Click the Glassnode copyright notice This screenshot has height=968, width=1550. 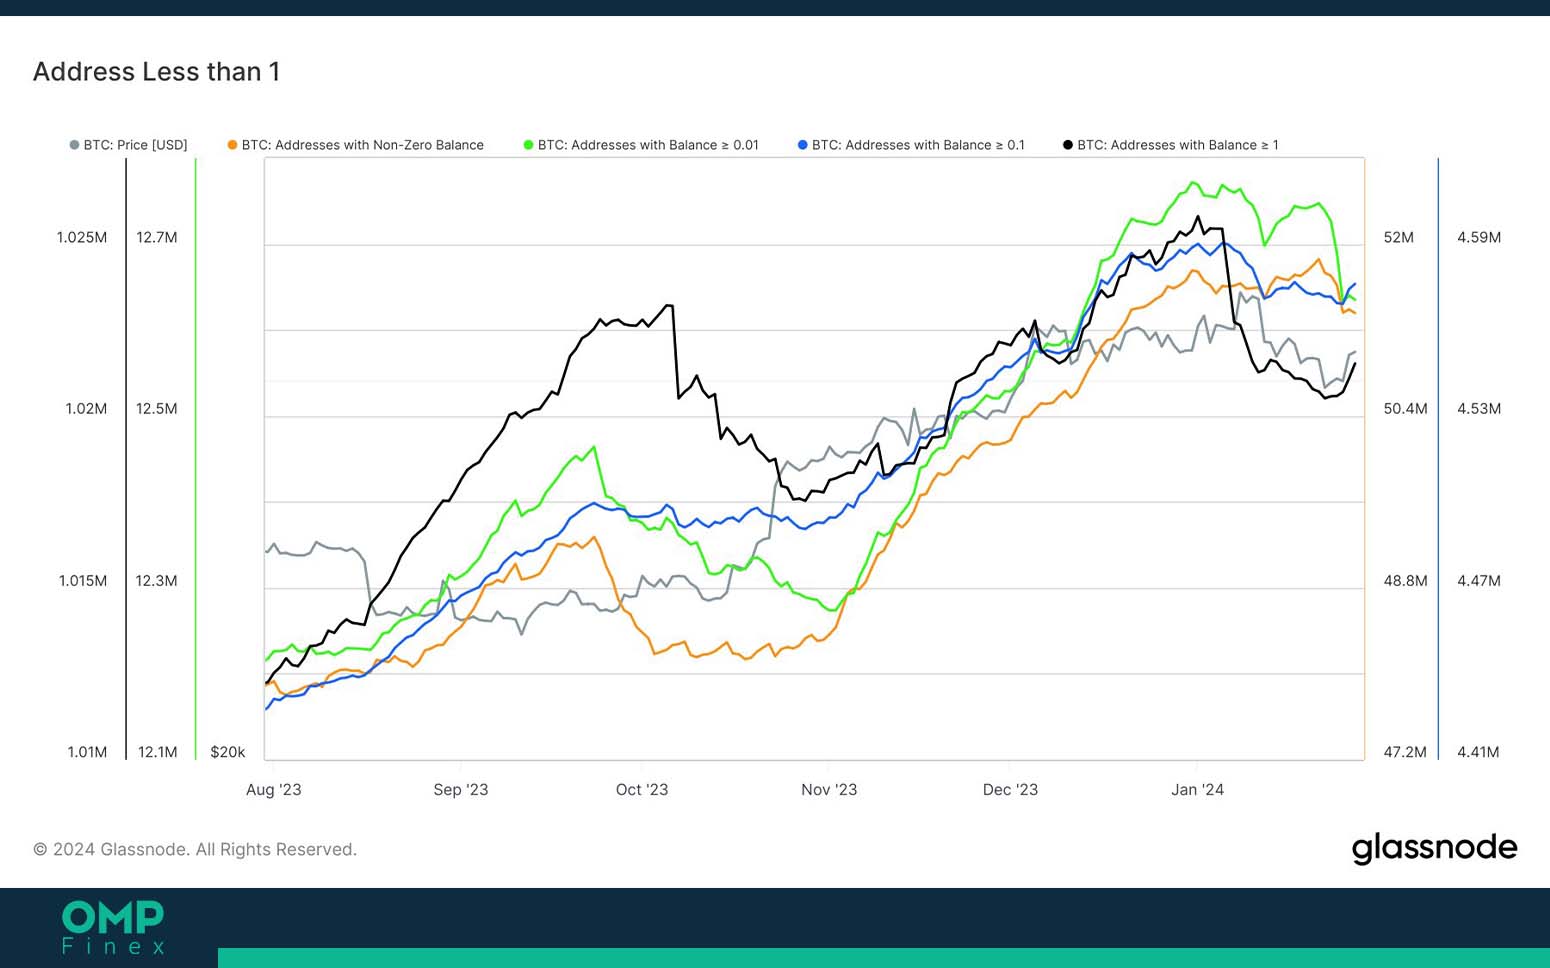[195, 849]
